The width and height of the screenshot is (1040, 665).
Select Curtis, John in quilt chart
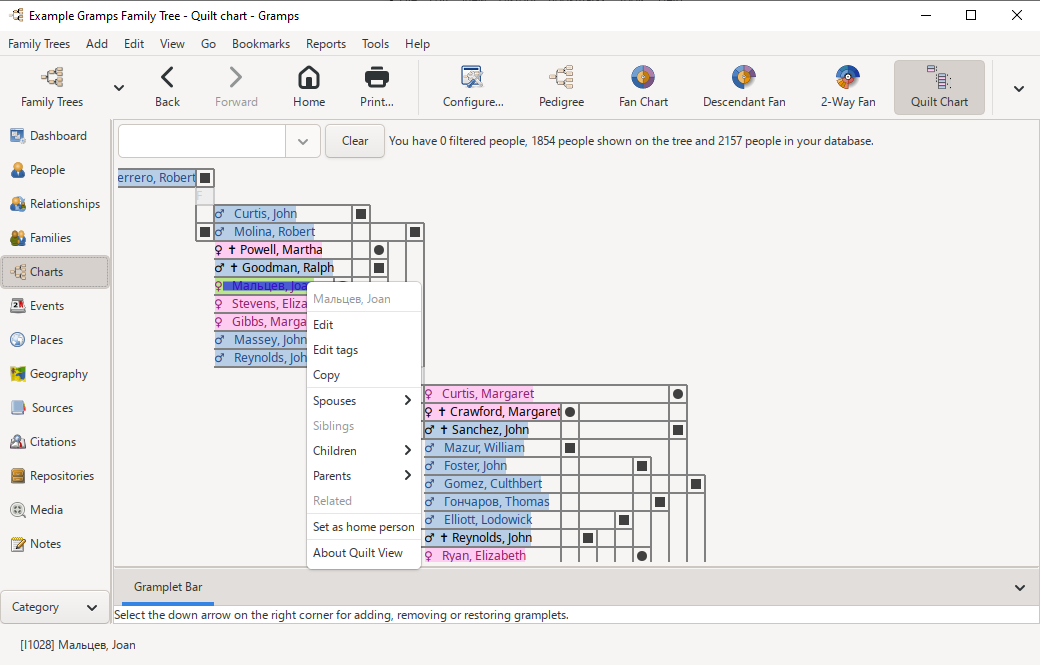[x=265, y=213]
